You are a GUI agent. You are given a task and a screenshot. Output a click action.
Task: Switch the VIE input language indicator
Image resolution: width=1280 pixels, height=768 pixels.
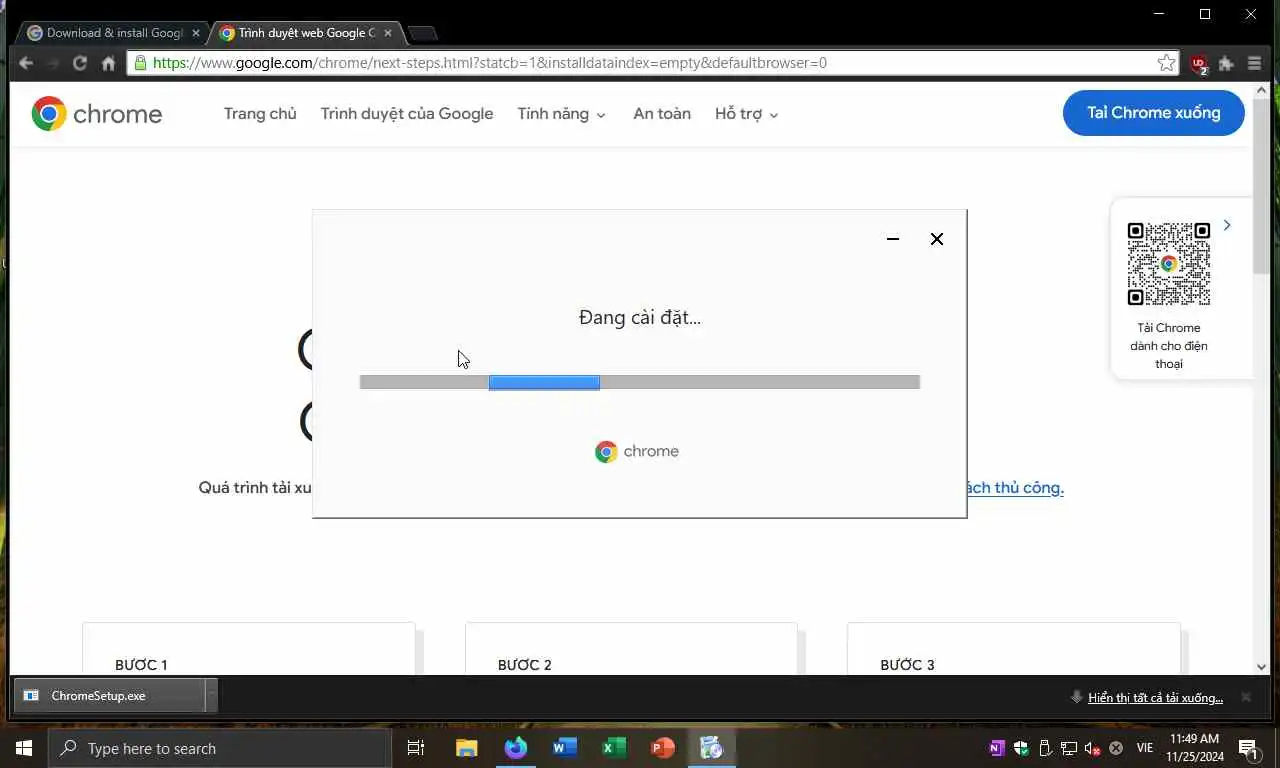pyautogui.click(x=1144, y=748)
